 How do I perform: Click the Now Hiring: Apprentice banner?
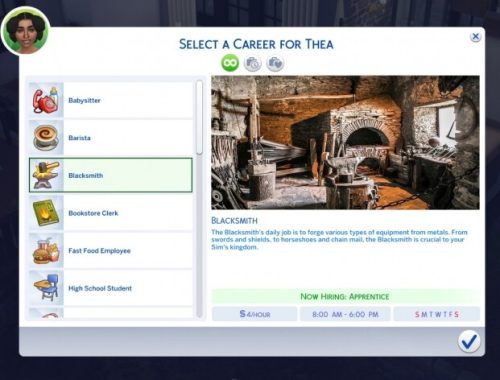345,296
